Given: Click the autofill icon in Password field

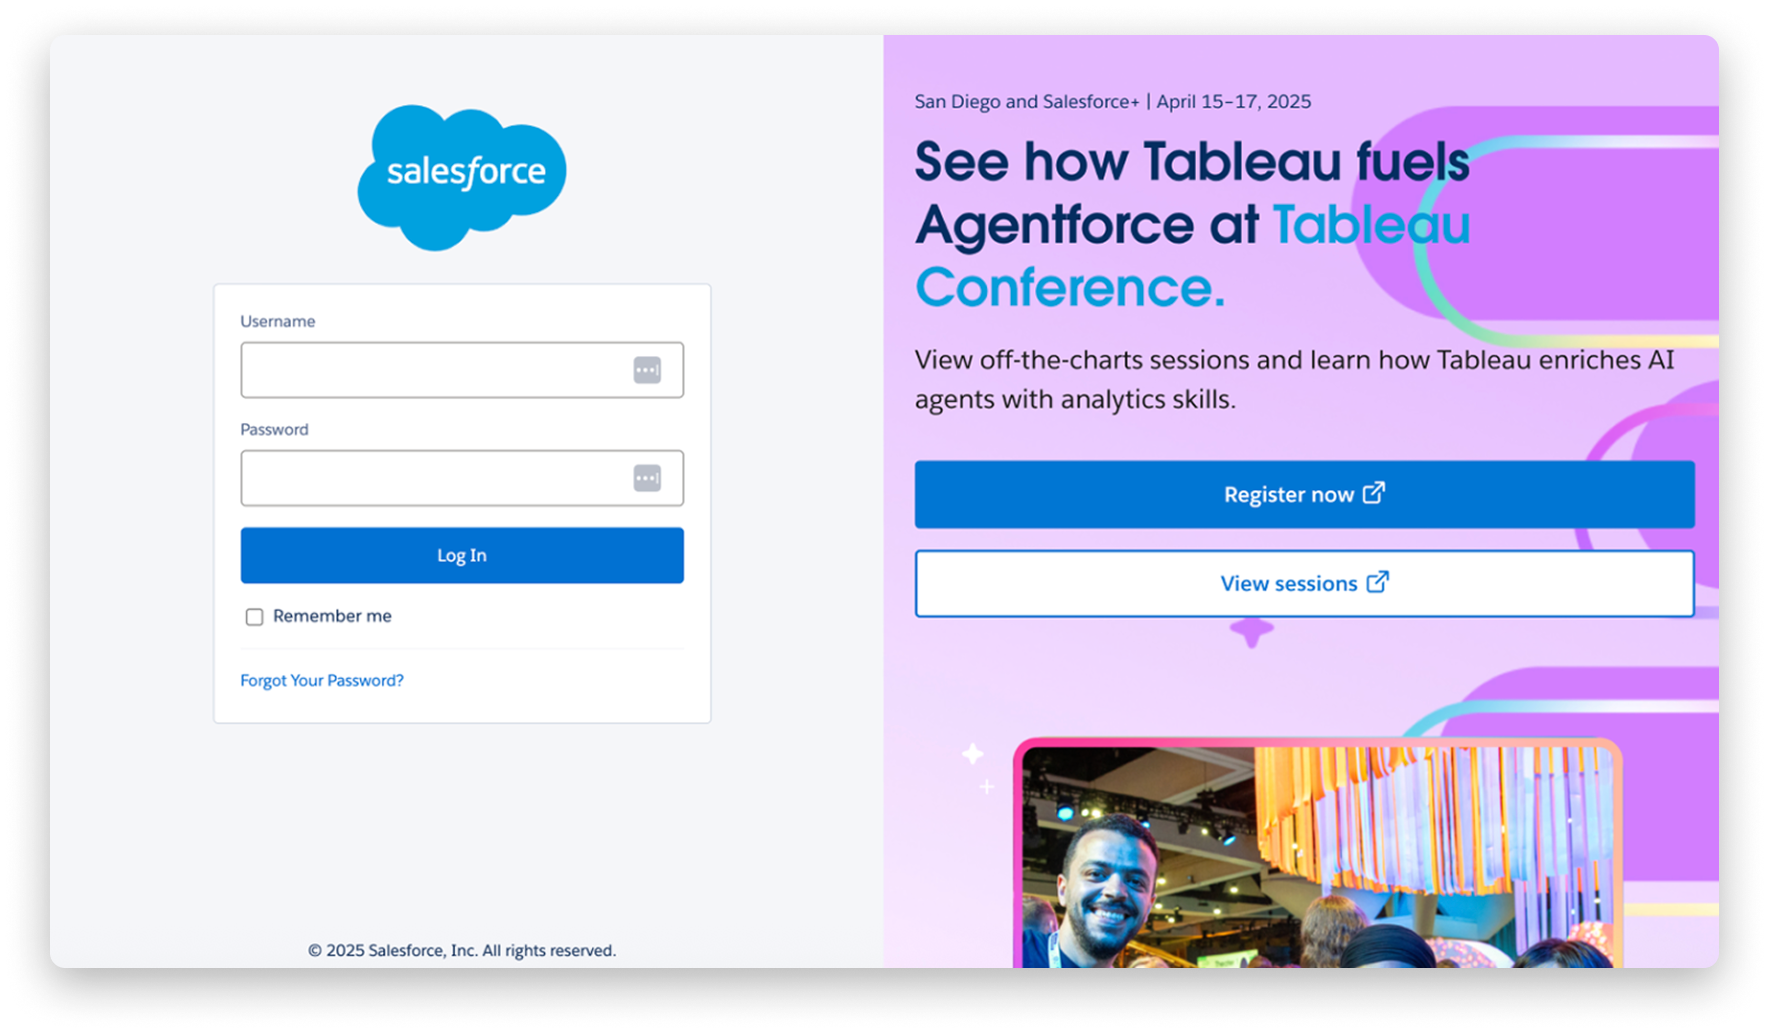Looking at the screenshot, I should click(x=647, y=478).
